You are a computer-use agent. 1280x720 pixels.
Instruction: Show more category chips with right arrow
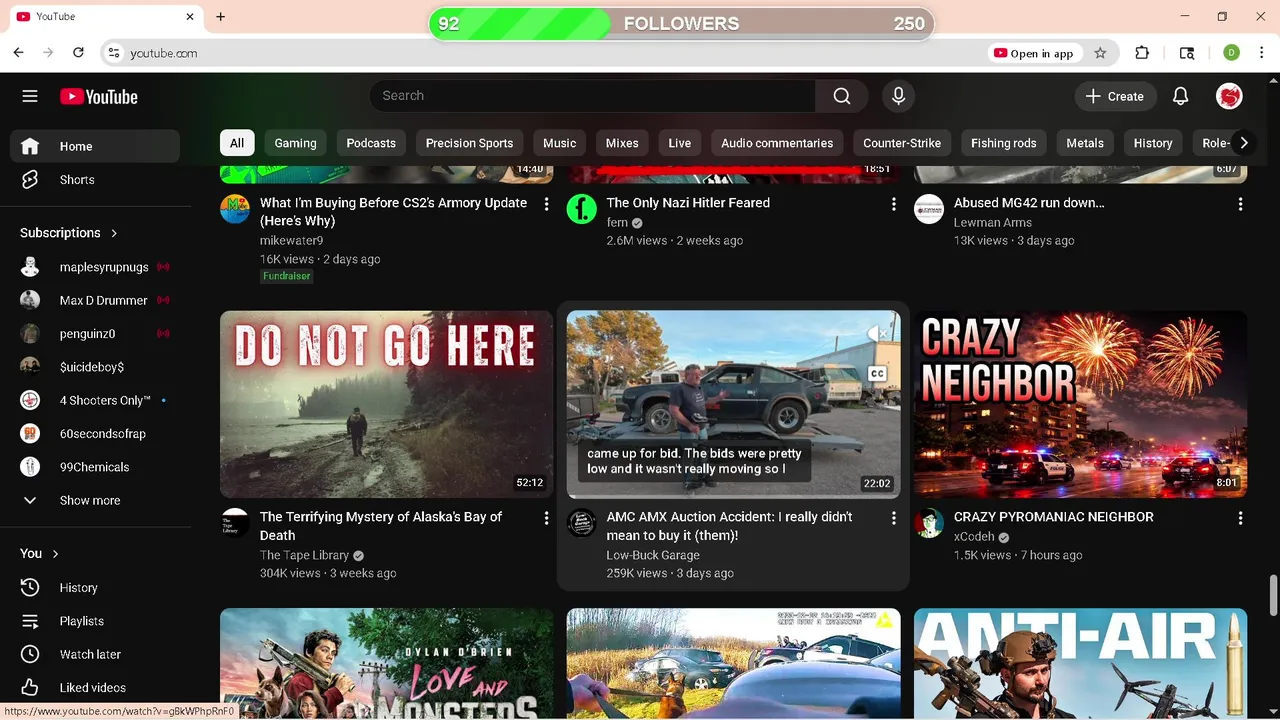tap(1243, 143)
